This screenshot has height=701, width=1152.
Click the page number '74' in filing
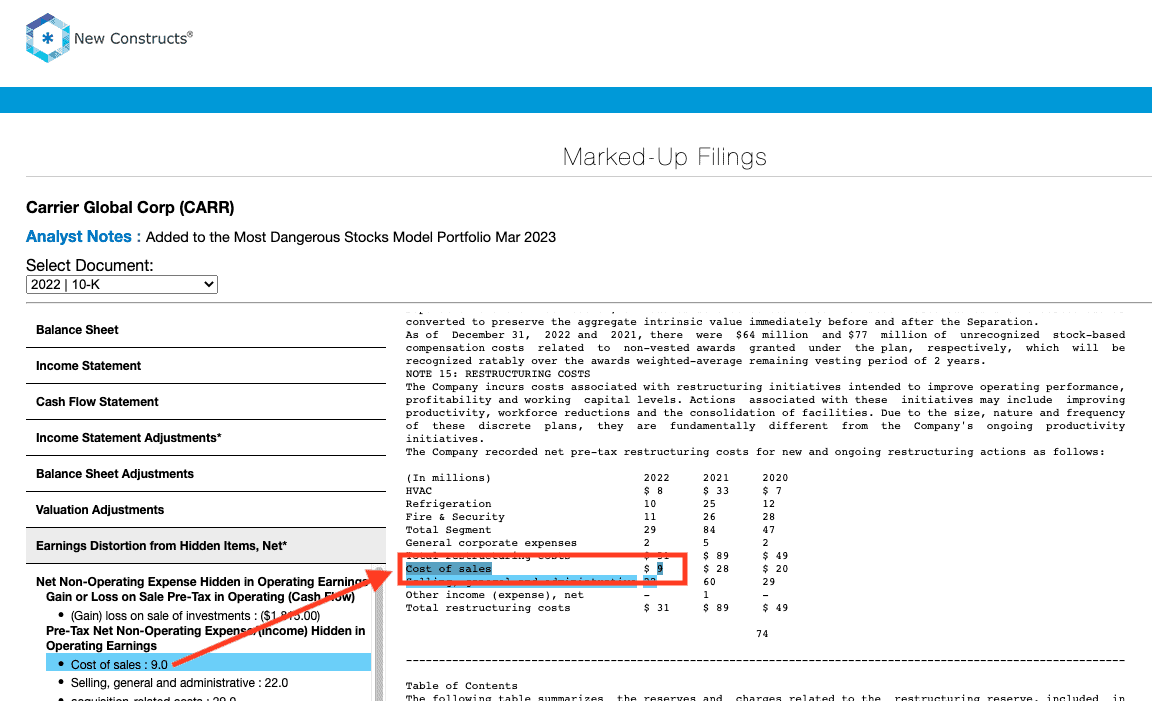coord(762,634)
